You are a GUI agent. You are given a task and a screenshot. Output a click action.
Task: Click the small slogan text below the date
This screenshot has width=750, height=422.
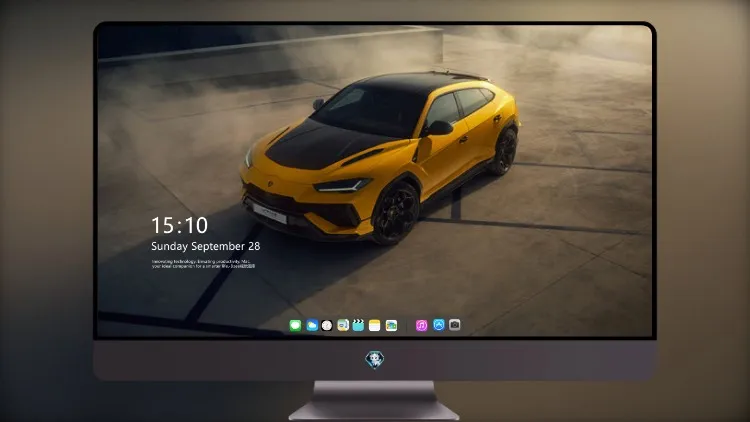tap(203, 264)
